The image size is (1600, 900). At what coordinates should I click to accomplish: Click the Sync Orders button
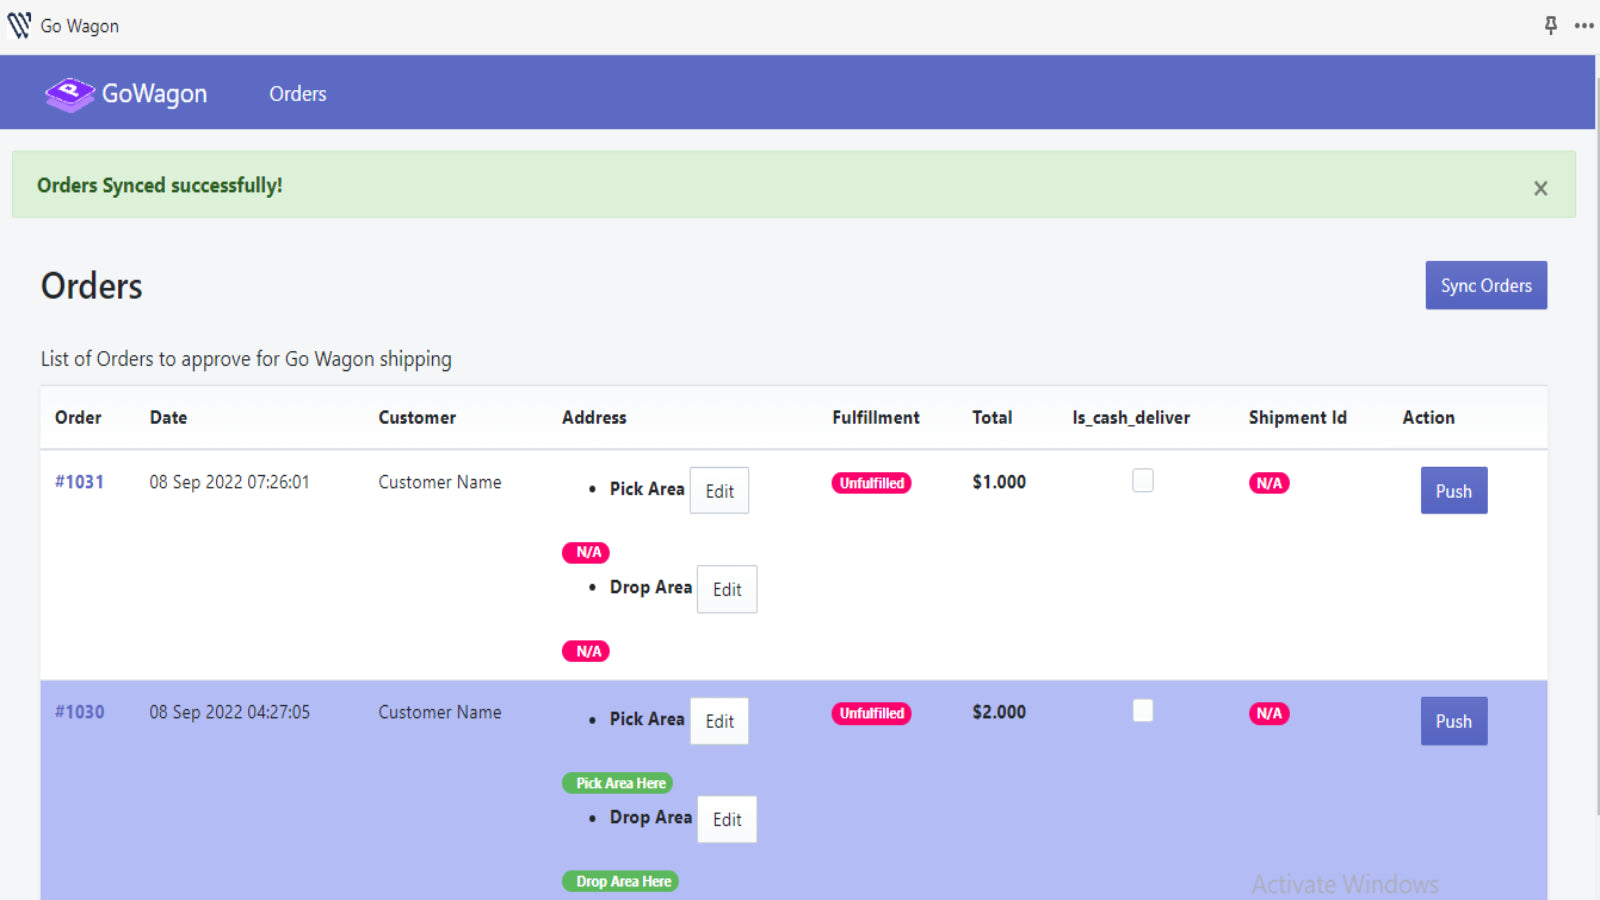tap(1485, 285)
